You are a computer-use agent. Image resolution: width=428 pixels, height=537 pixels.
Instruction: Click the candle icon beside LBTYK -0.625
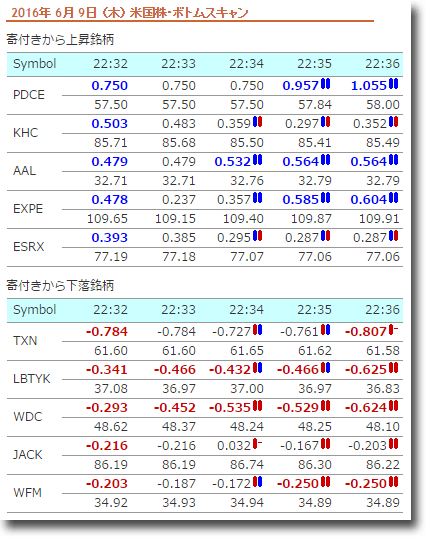(394, 368)
